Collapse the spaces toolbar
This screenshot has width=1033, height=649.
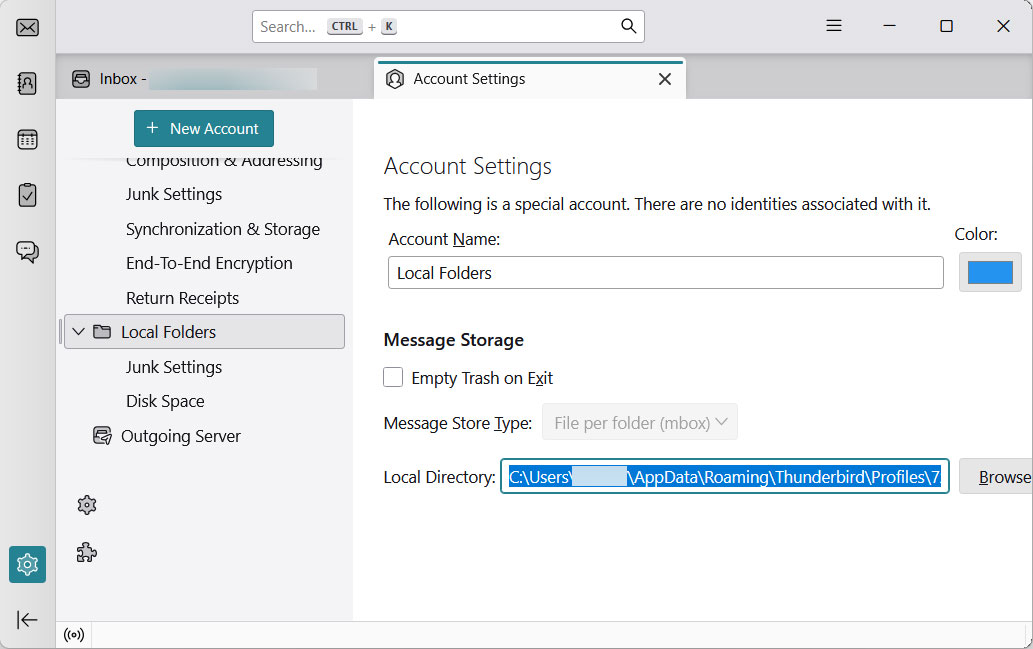pos(28,620)
